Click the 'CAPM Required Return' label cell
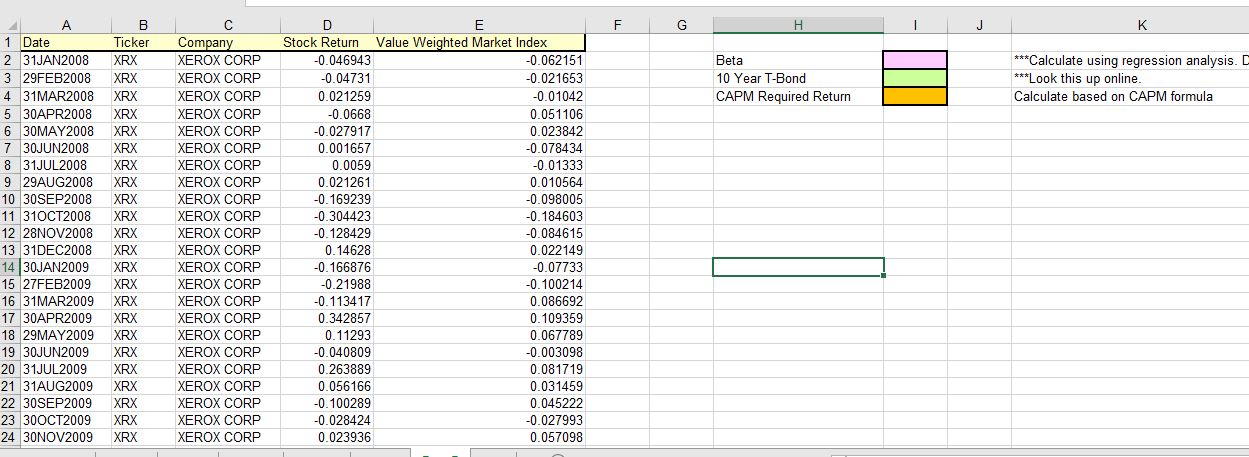 pyautogui.click(x=798, y=96)
